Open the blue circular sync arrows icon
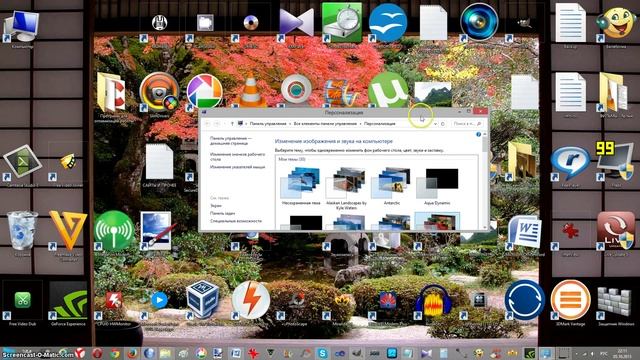 coord(524,300)
